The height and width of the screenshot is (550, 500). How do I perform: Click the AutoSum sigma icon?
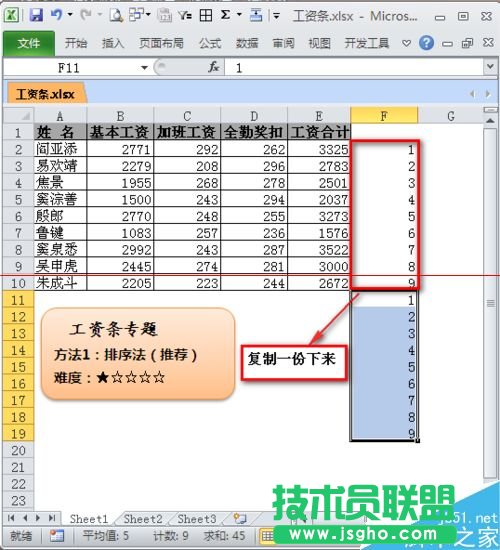(x=226, y=15)
